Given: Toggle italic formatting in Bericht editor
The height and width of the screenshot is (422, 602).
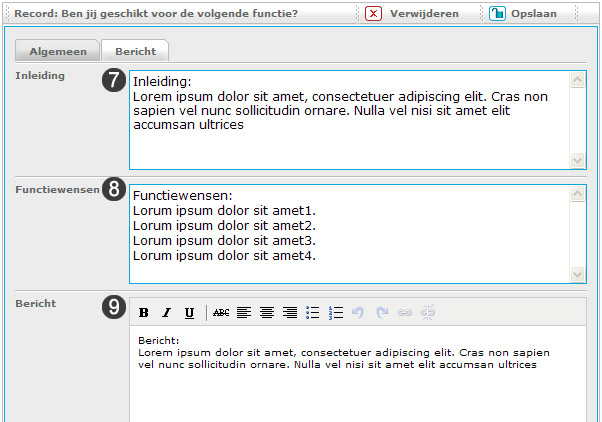Looking at the screenshot, I should 167,313.
